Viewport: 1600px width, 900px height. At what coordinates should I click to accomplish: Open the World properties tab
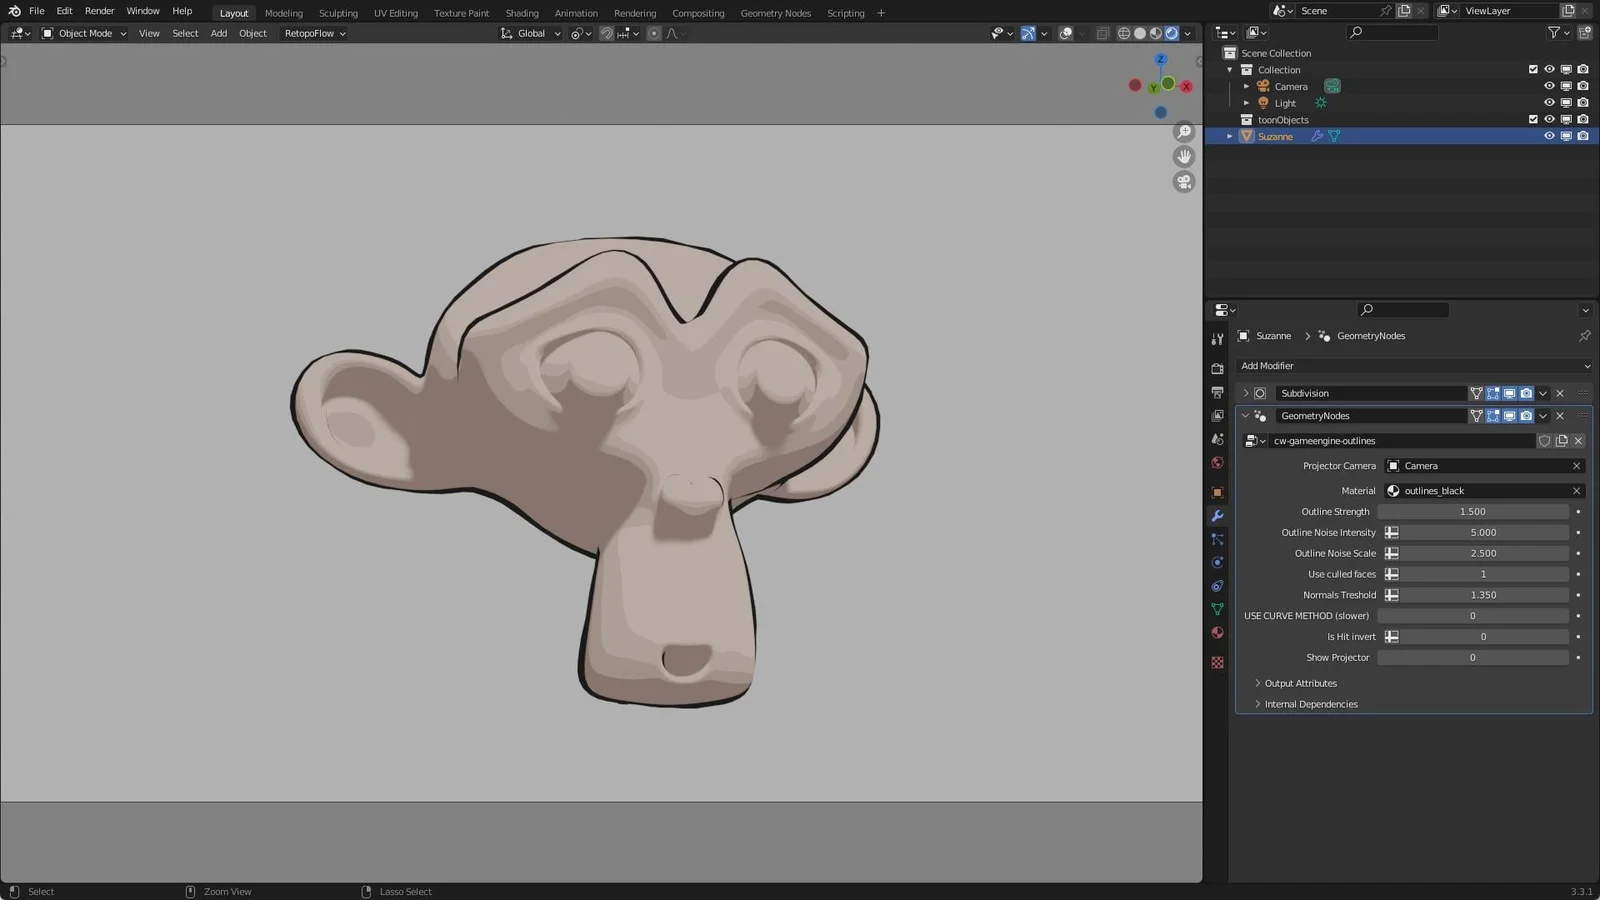(x=1217, y=462)
